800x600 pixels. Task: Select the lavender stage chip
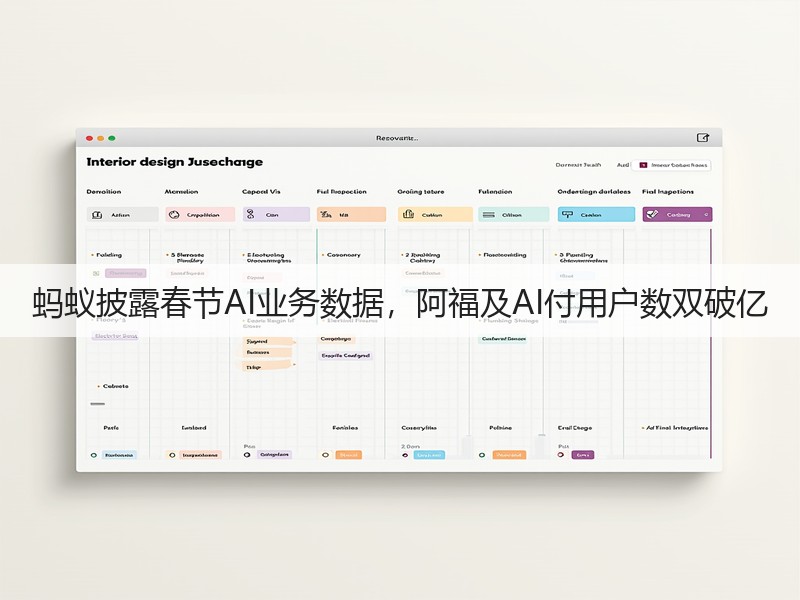click(x=276, y=215)
